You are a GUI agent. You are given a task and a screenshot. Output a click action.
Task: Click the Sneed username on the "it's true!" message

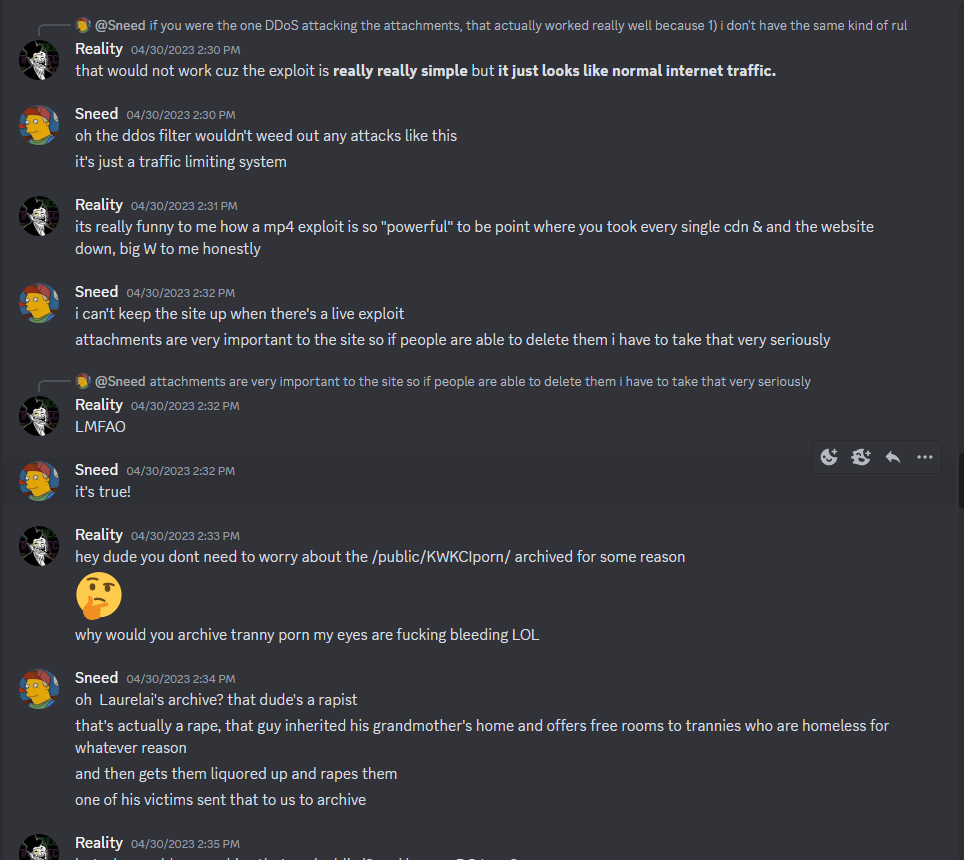click(96, 470)
